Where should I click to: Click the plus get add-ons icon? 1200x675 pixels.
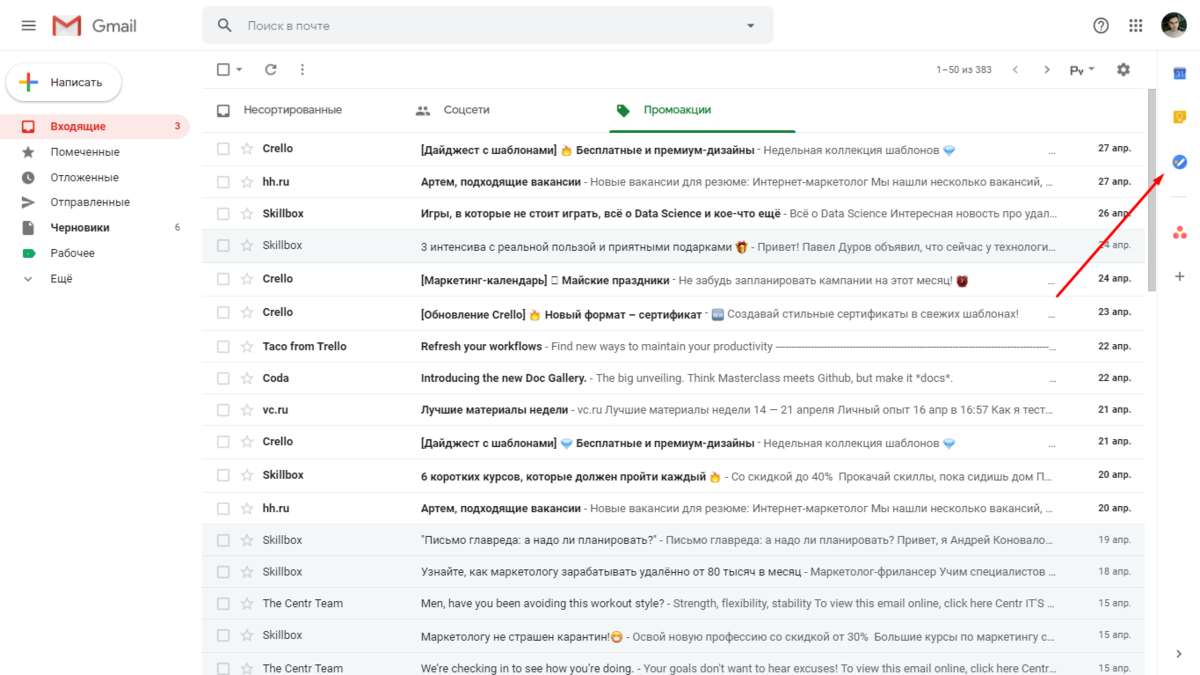tap(1179, 276)
